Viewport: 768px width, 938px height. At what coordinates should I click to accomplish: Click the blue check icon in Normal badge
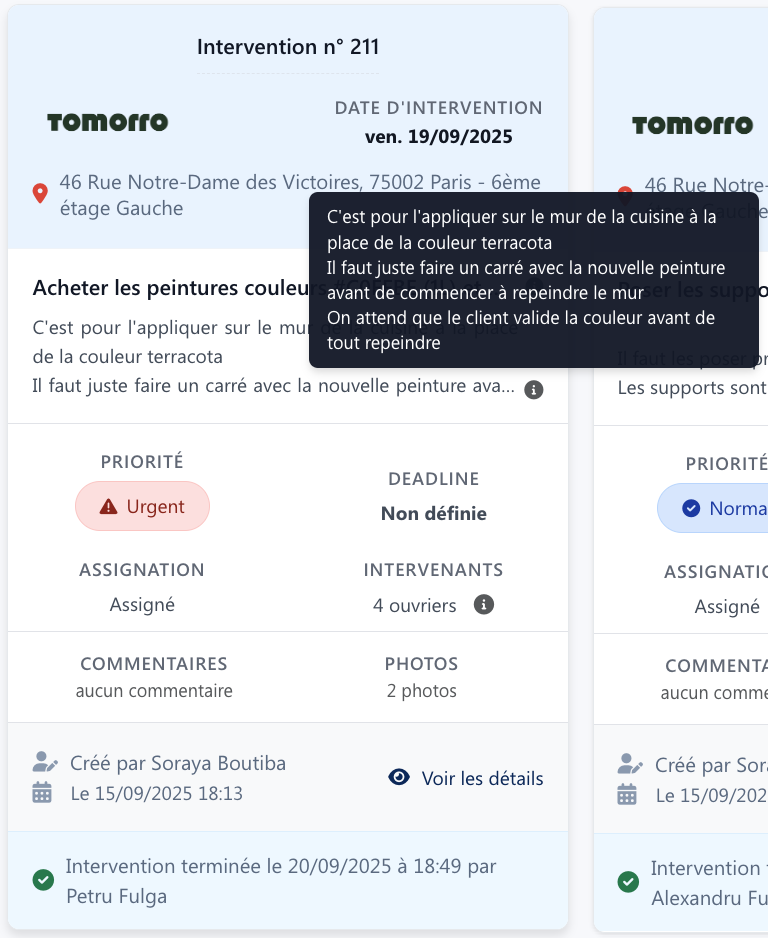point(691,508)
